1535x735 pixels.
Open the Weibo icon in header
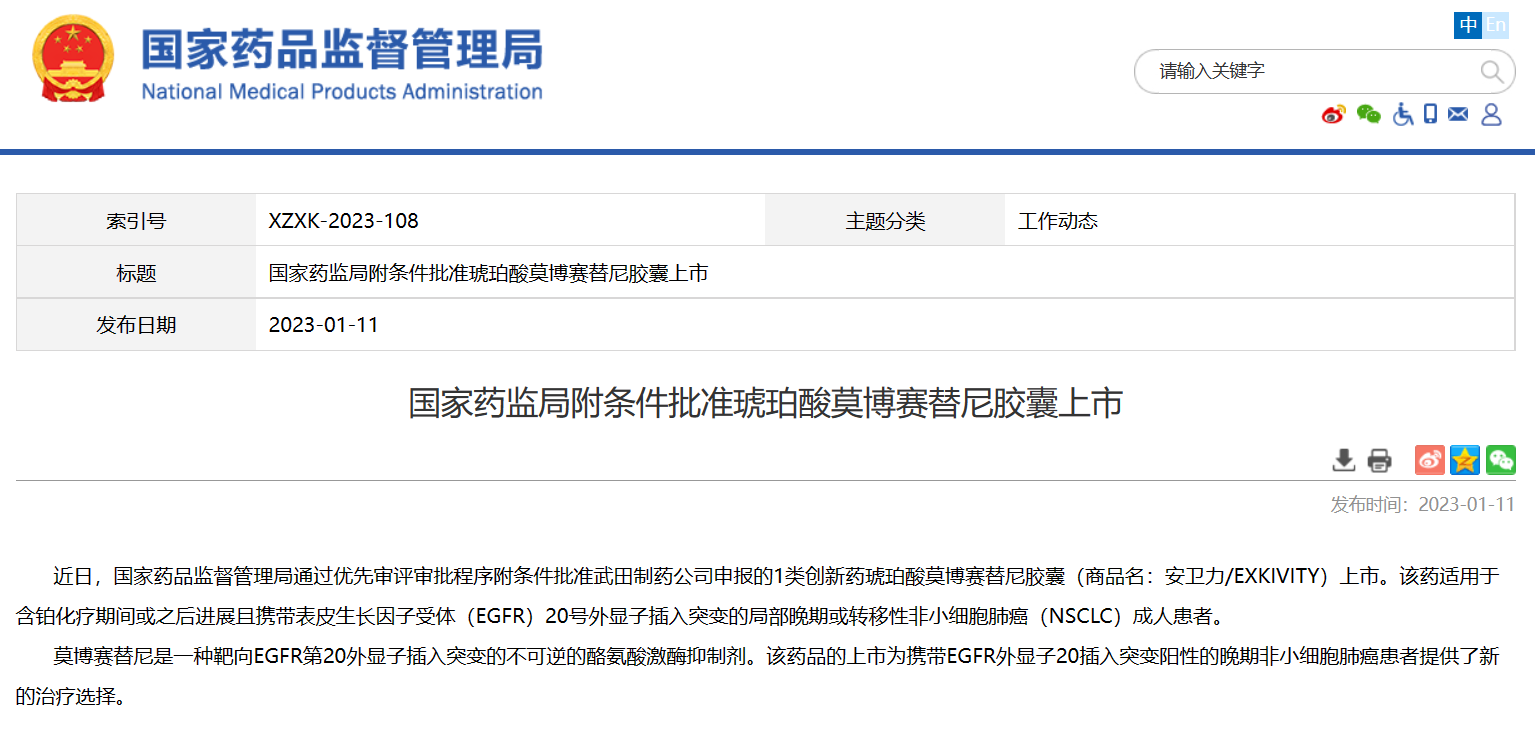[x=1333, y=114]
